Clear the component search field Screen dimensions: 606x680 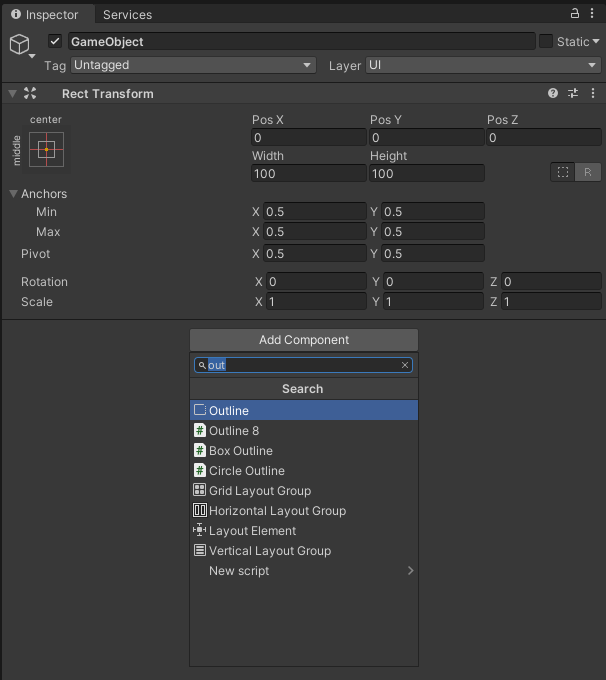coord(405,365)
